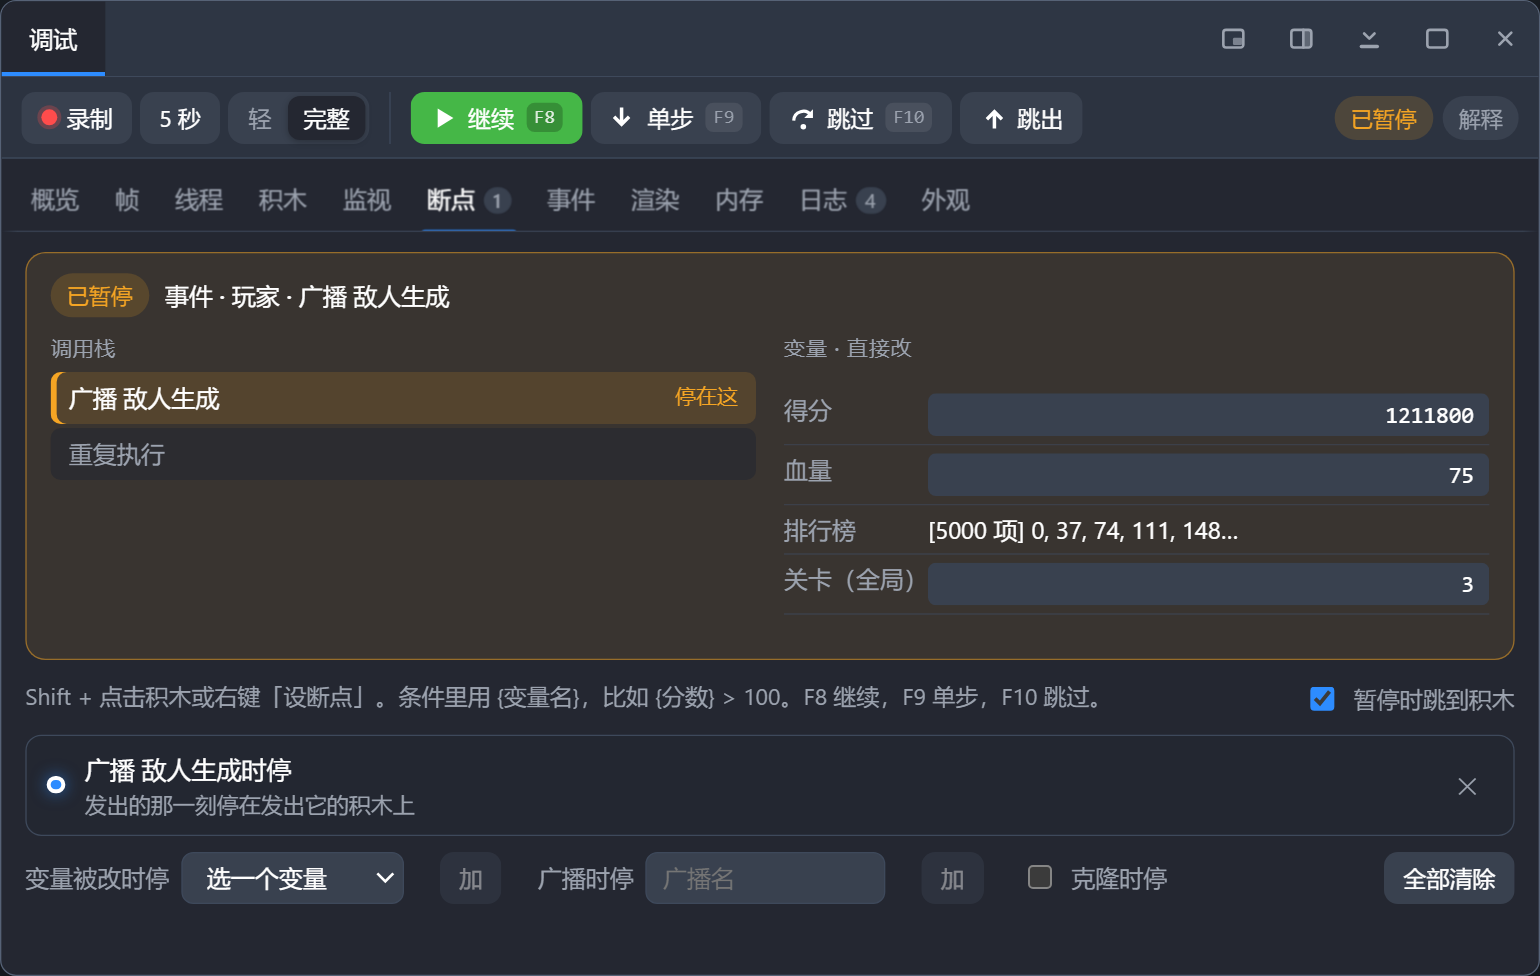Image resolution: width=1540 pixels, height=976 pixels.
Task: Select the 重复执行 call stack frame
Action: (403, 454)
